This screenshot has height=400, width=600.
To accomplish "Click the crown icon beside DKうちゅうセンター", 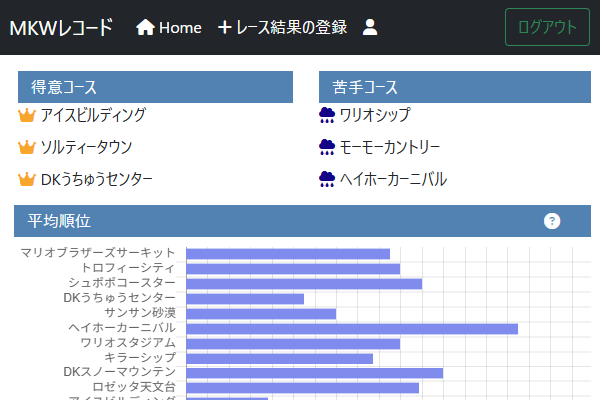I will click(x=27, y=180).
